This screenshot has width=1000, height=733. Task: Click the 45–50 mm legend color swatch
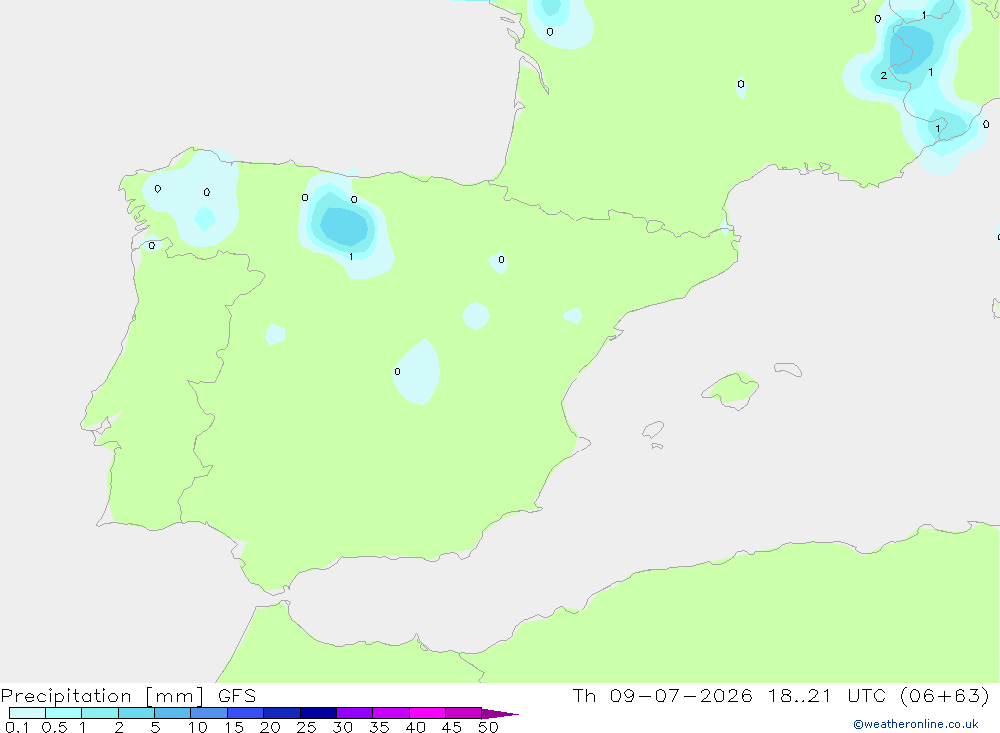[x=463, y=713]
